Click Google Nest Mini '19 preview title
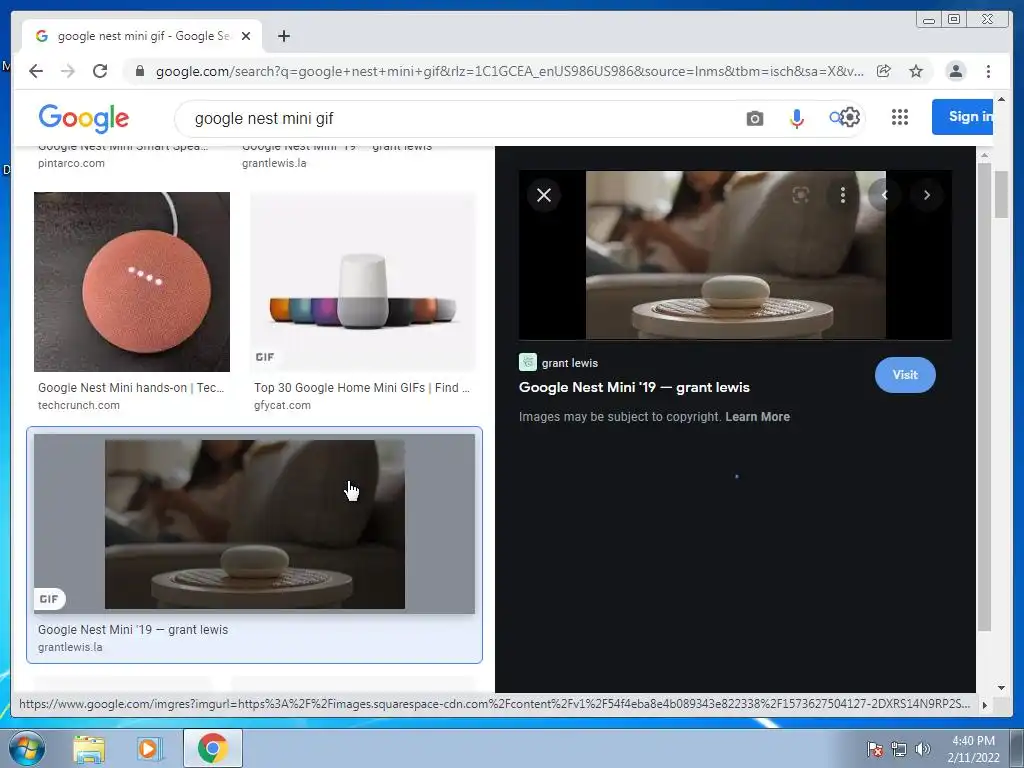This screenshot has height=768, width=1024. click(x=634, y=387)
